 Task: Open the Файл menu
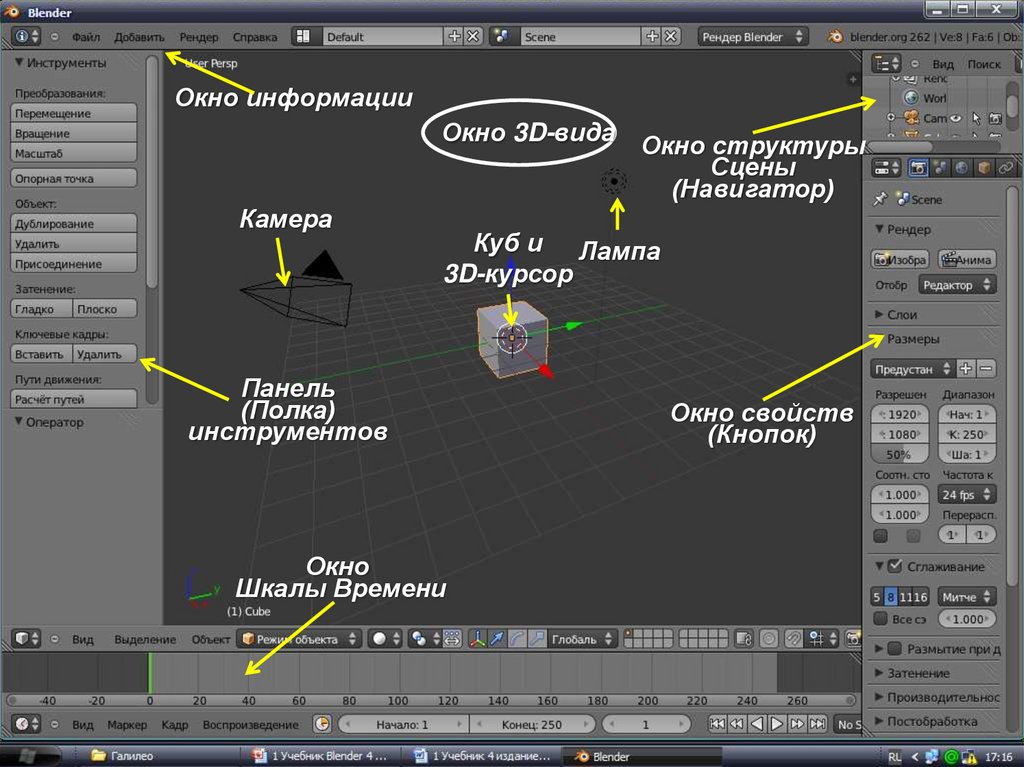[x=86, y=37]
